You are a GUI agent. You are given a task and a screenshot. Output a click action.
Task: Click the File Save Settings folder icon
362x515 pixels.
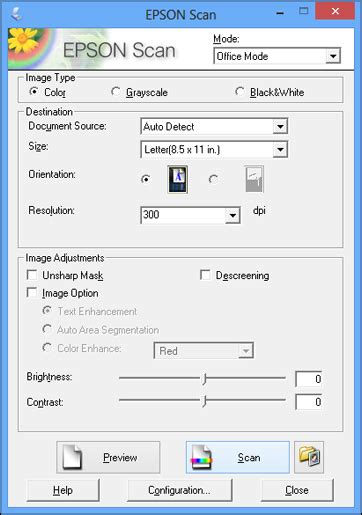click(x=309, y=457)
